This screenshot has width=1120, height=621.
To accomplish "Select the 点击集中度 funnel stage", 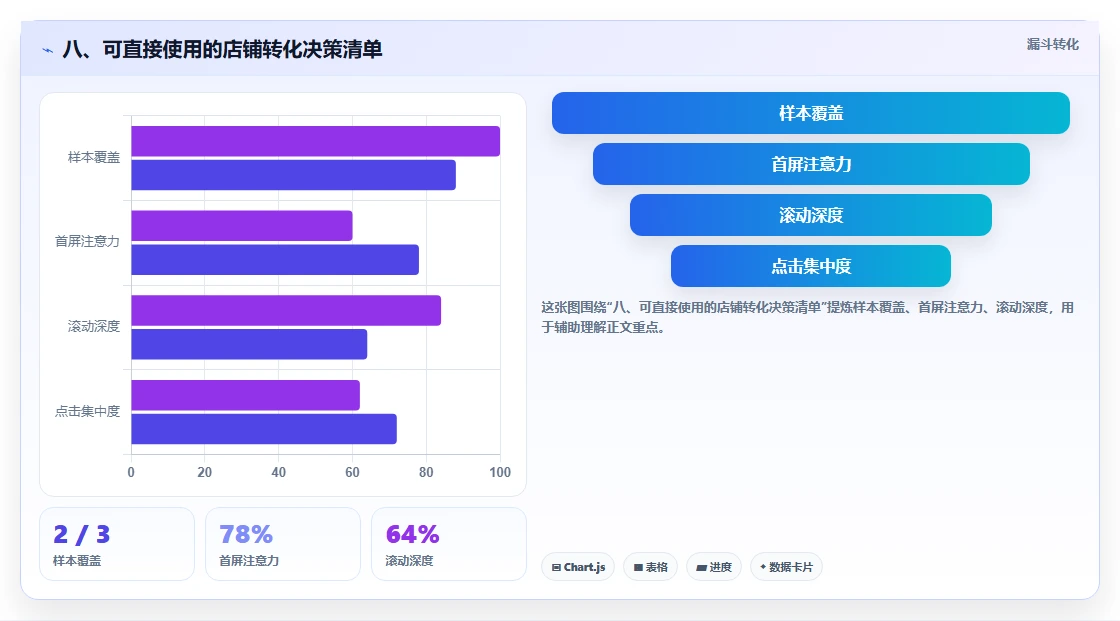I will (811, 266).
